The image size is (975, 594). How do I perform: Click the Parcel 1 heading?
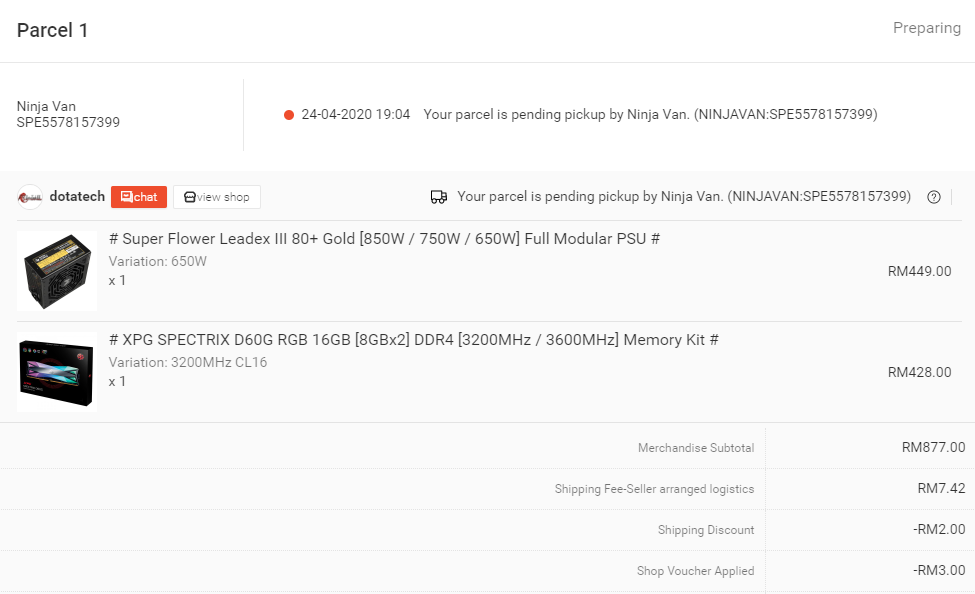pos(52,30)
